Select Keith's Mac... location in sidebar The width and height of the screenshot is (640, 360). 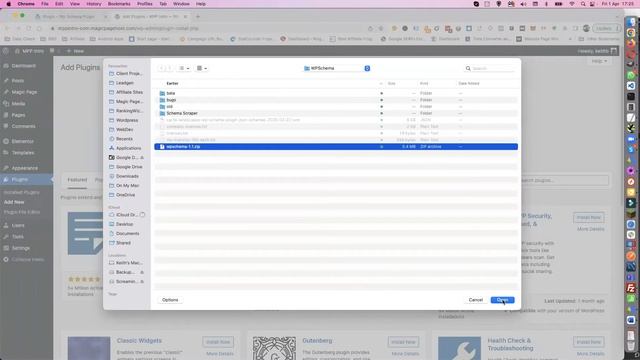126,263
